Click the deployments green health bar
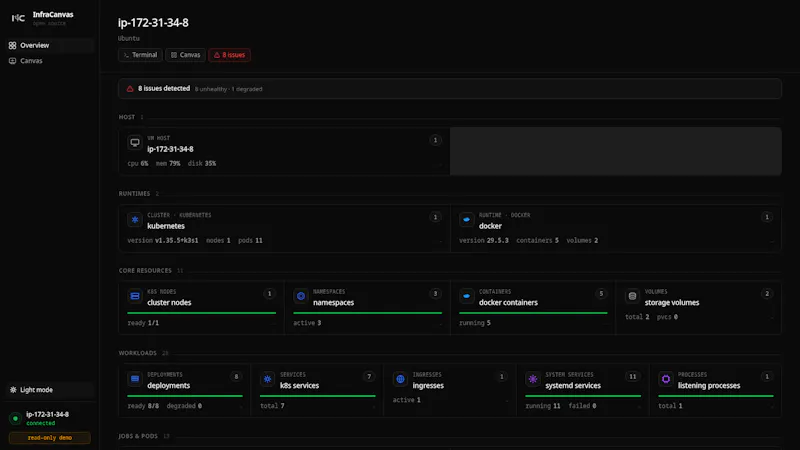Viewport: 800px width, 450px height. [185, 395]
